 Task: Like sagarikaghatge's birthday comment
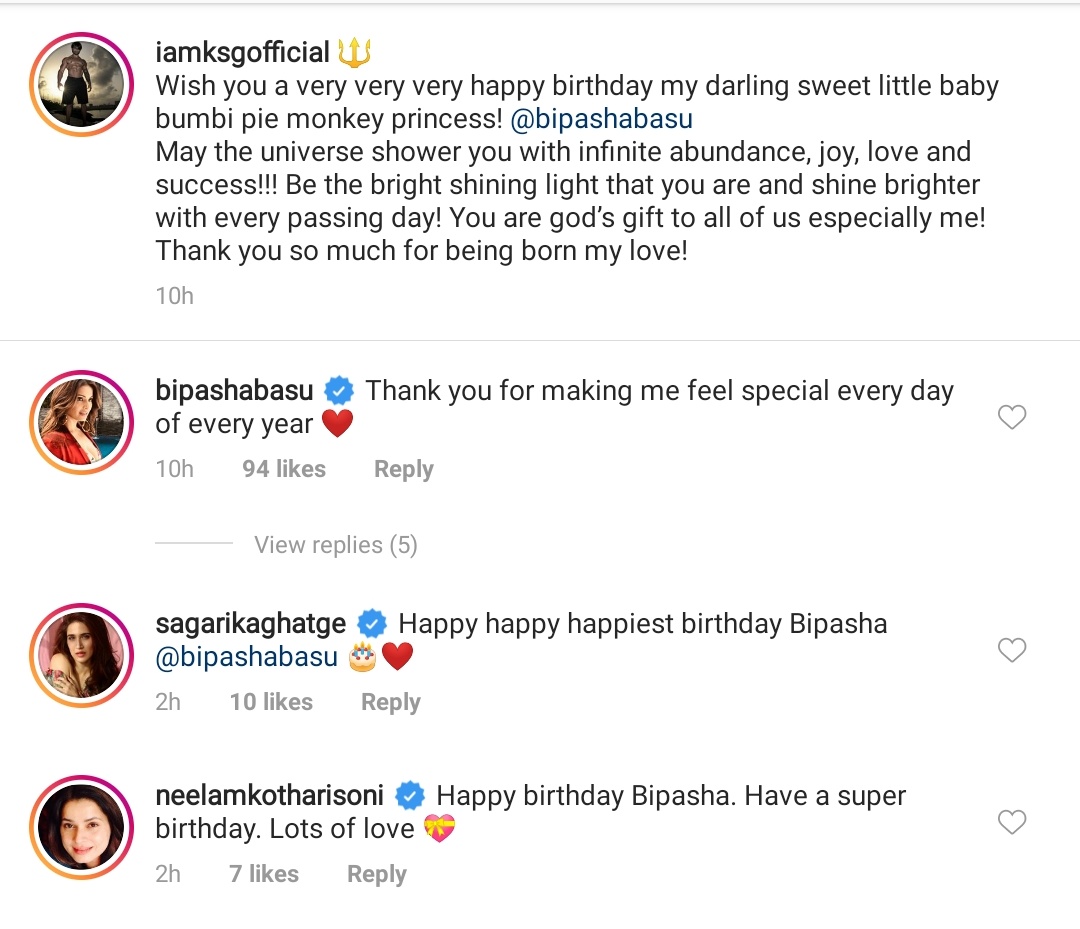1012,650
